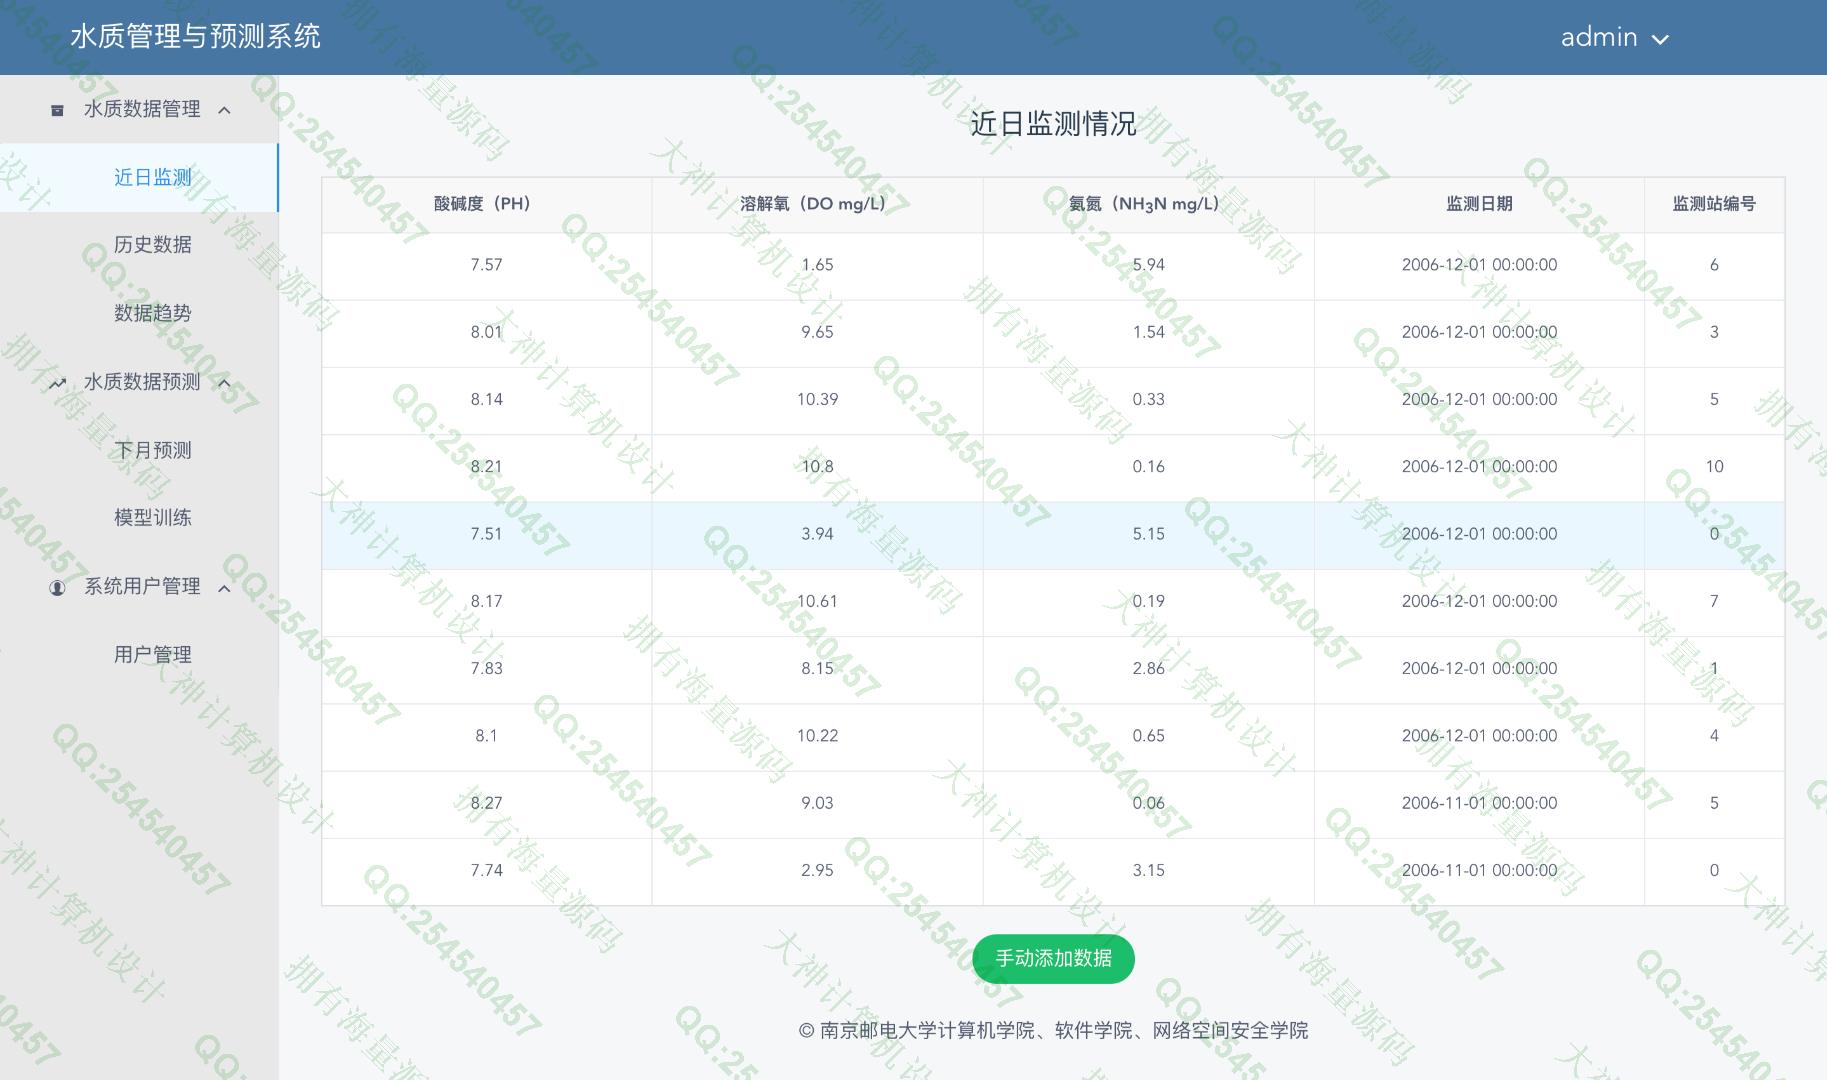Click the 溶解氧（DO mg/L）column header
This screenshot has height=1080, width=1827.
tap(817, 204)
